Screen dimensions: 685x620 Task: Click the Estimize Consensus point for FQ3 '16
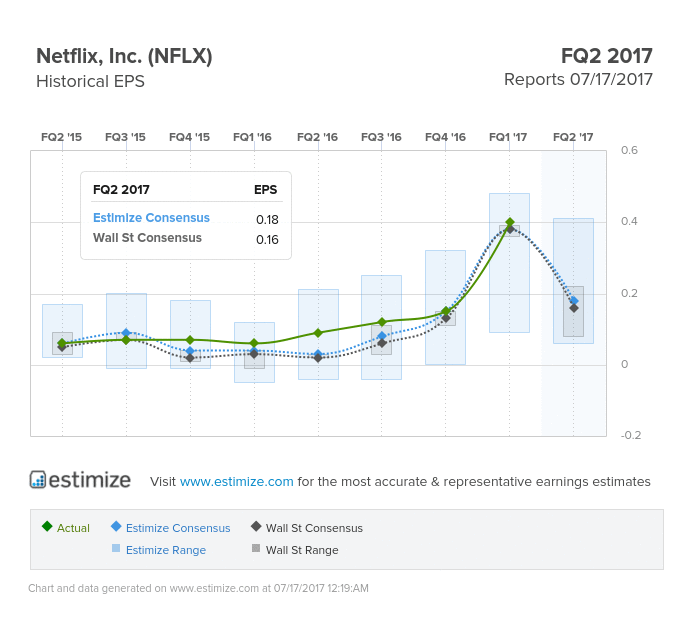tap(382, 336)
